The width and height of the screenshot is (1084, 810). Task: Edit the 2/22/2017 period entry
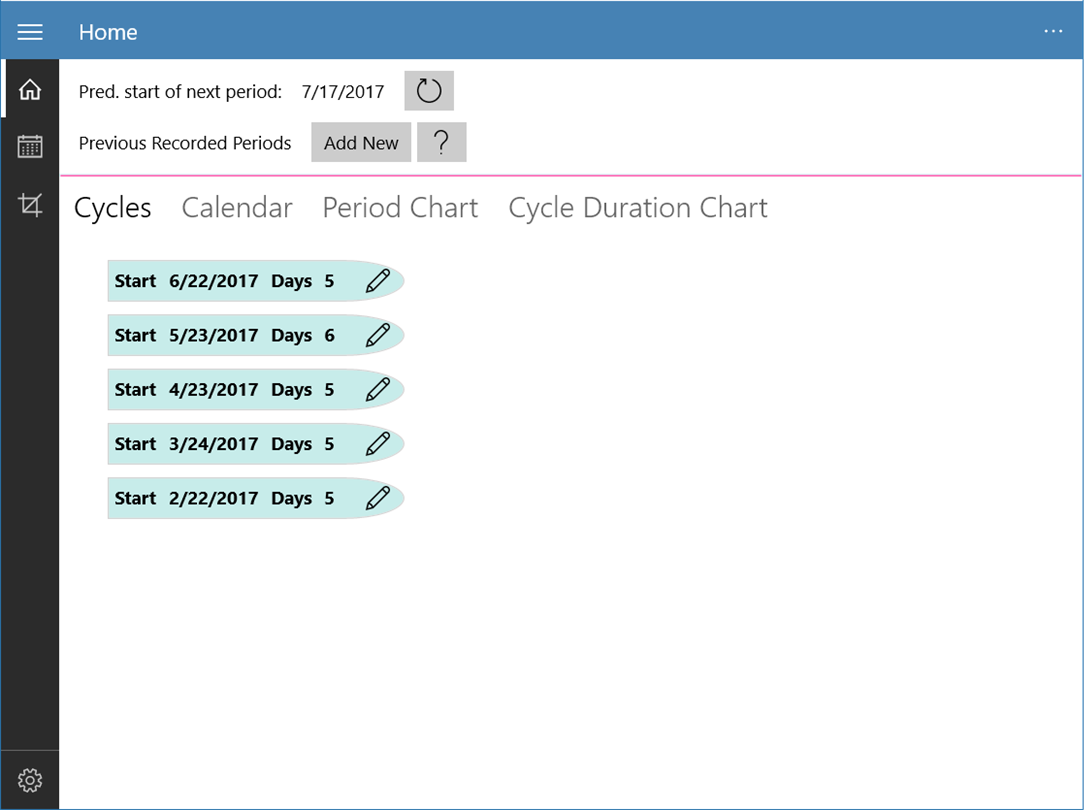point(377,497)
